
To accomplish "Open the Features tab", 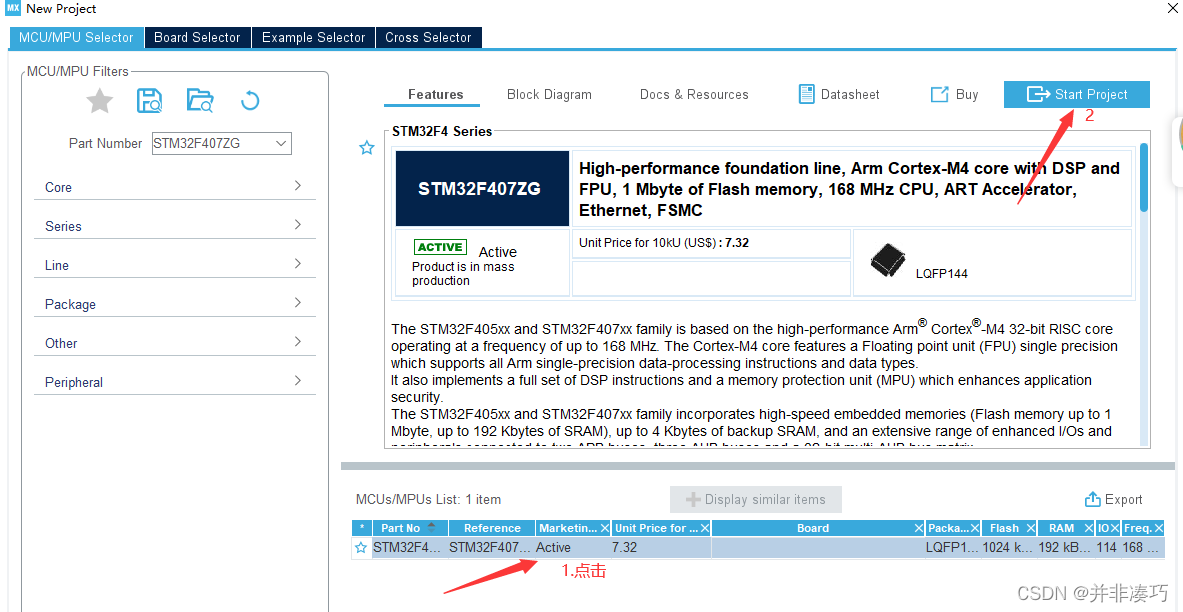I will 435,94.
